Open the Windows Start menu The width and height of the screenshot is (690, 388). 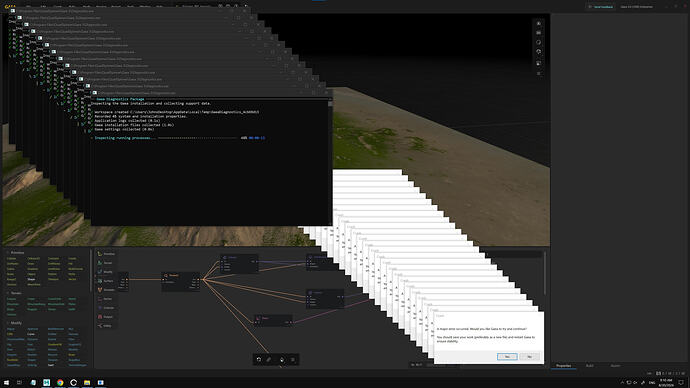[6, 383]
